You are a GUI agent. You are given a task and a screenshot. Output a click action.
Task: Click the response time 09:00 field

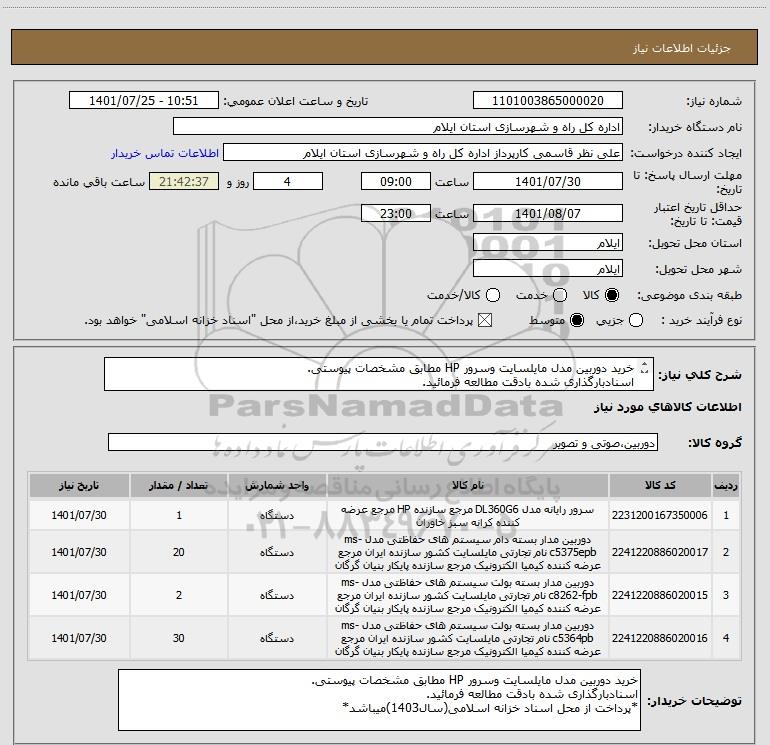[396, 181]
